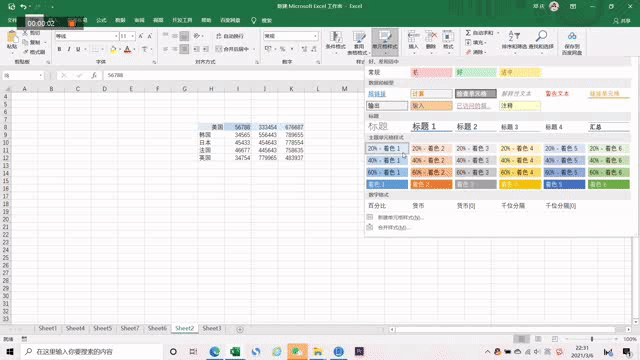
Task: Open the Developer (开发工具) ribbon tab
Action: coord(182,20)
